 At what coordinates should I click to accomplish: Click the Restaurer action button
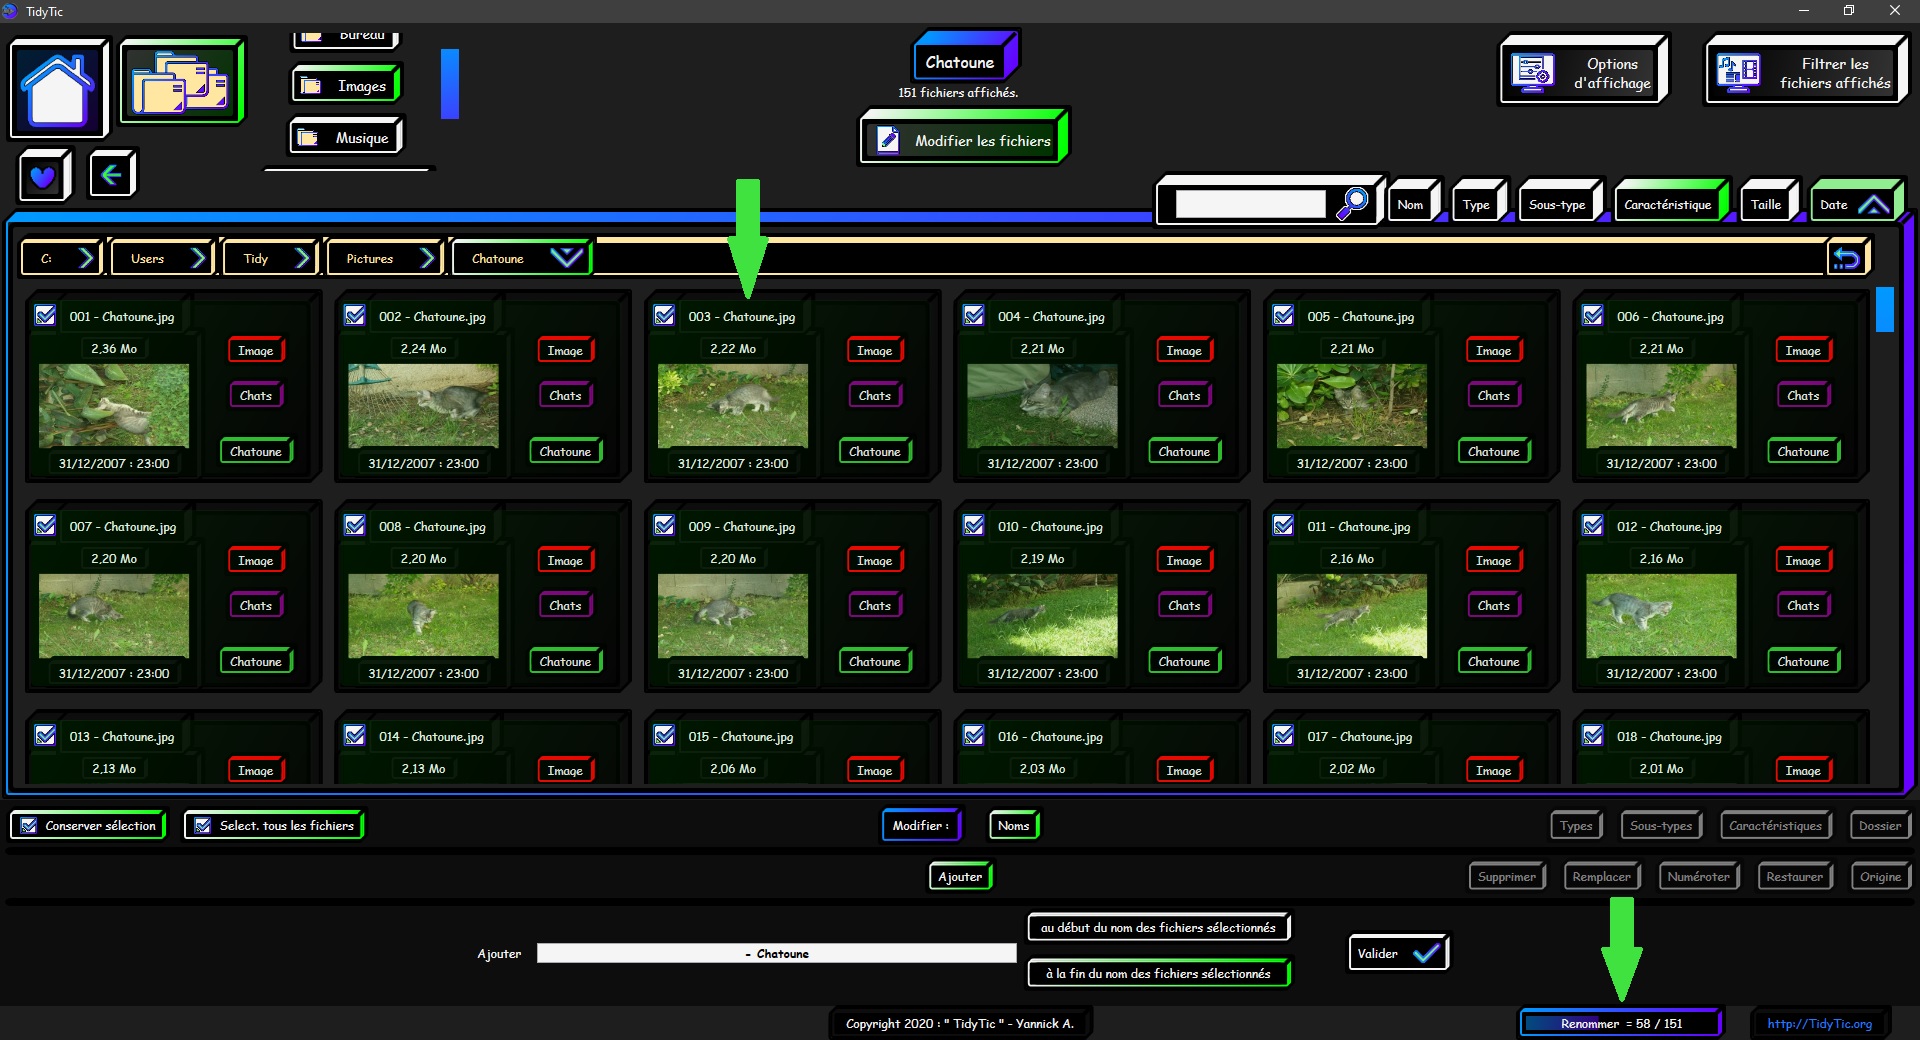click(x=1795, y=877)
